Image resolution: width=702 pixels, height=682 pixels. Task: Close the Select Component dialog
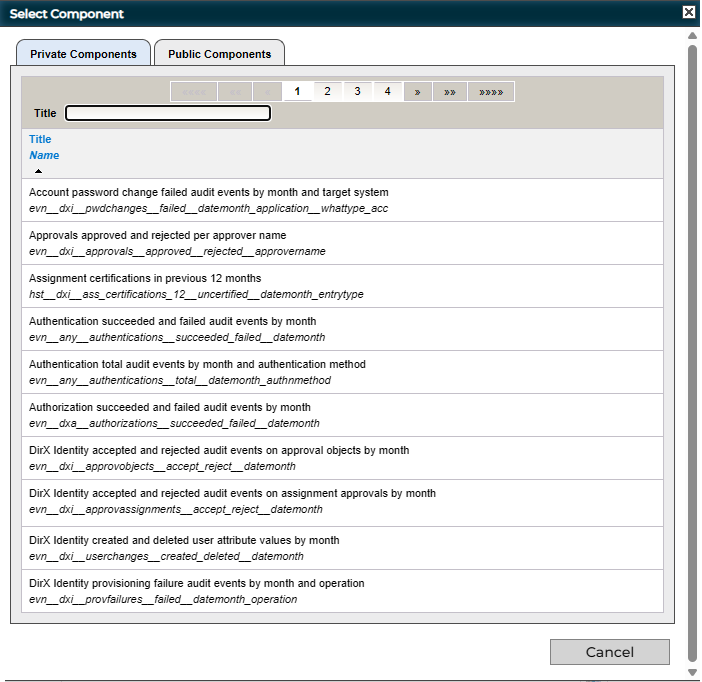(x=688, y=13)
